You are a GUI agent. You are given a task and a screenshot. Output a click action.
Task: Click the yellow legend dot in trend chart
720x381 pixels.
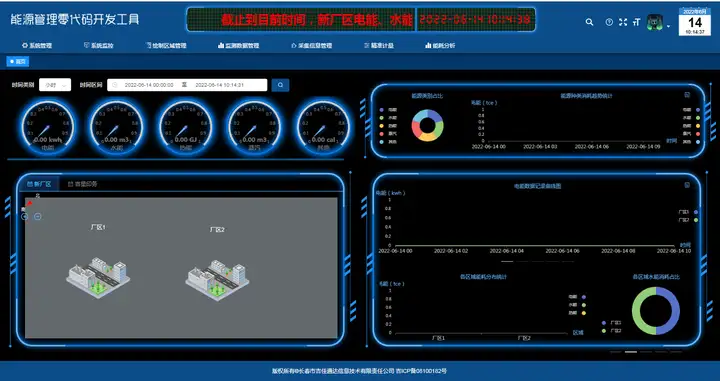tap(698, 126)
